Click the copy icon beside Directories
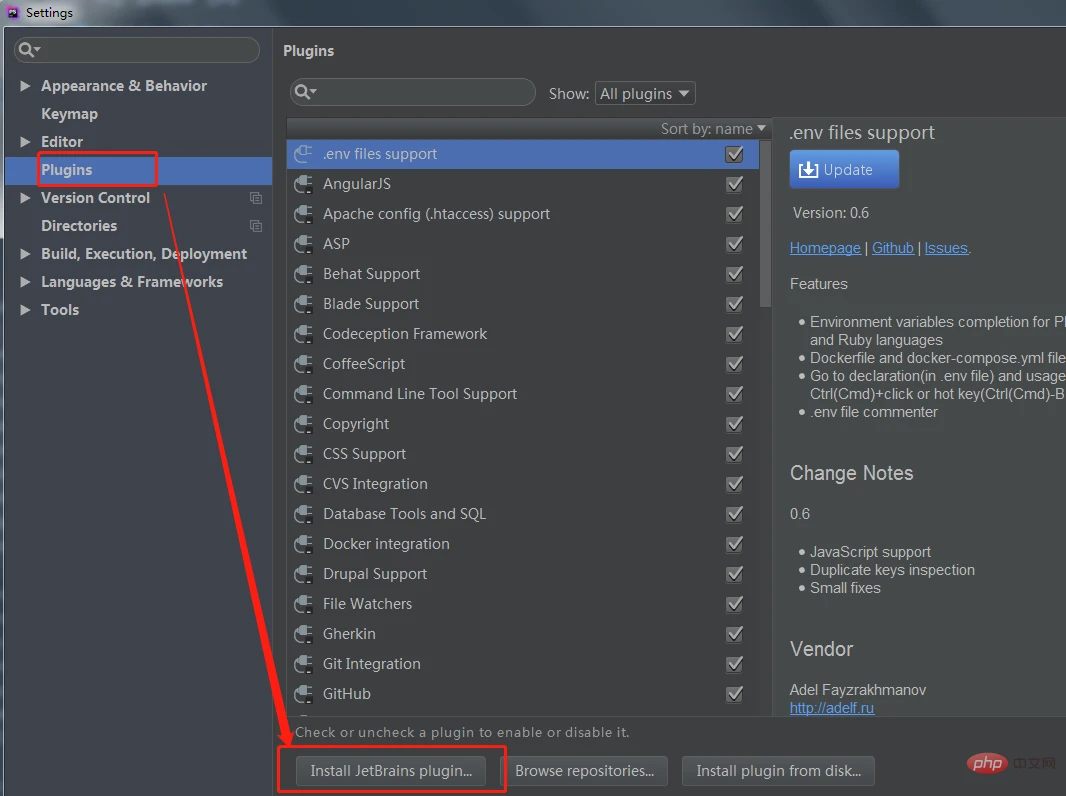This screenshot has height=796, width=1066. pyautogui.click(x=256, y=226)
